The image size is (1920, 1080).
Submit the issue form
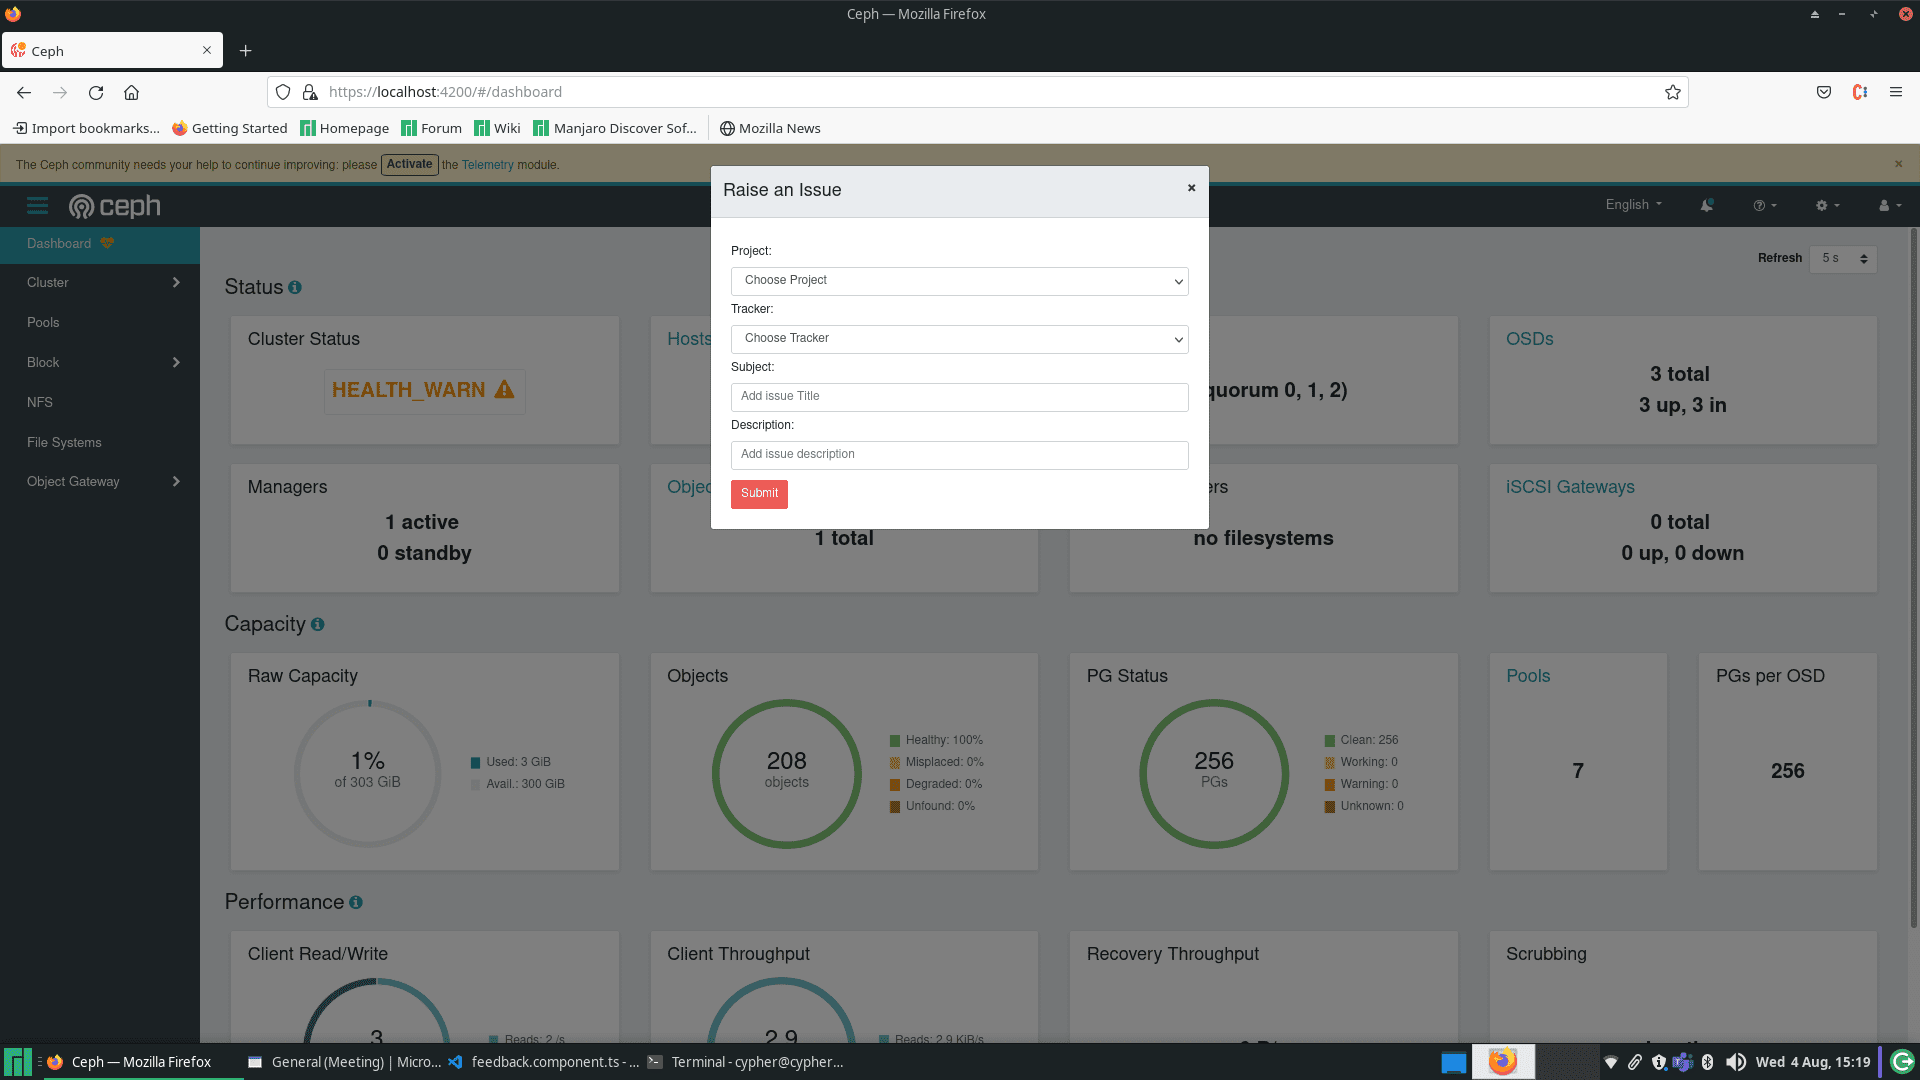tap(759, 493)
